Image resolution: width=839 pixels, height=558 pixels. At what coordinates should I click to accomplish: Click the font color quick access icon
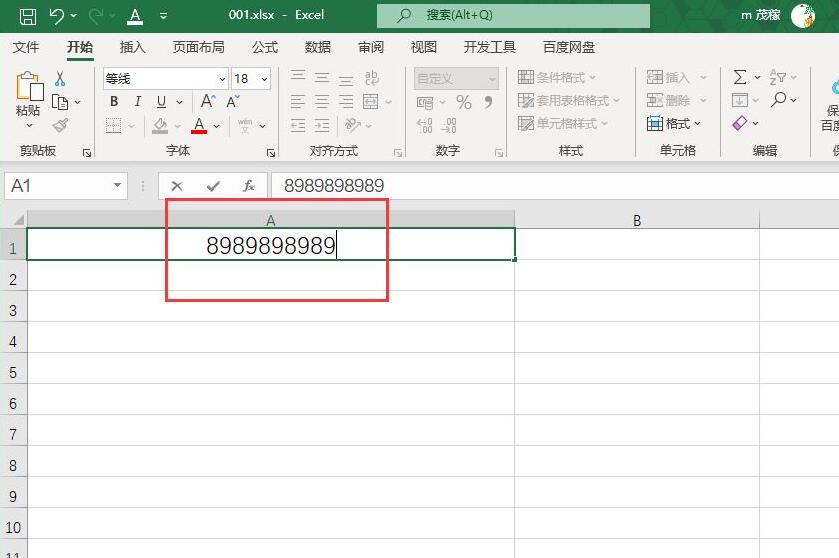click(x=135, y=16)
